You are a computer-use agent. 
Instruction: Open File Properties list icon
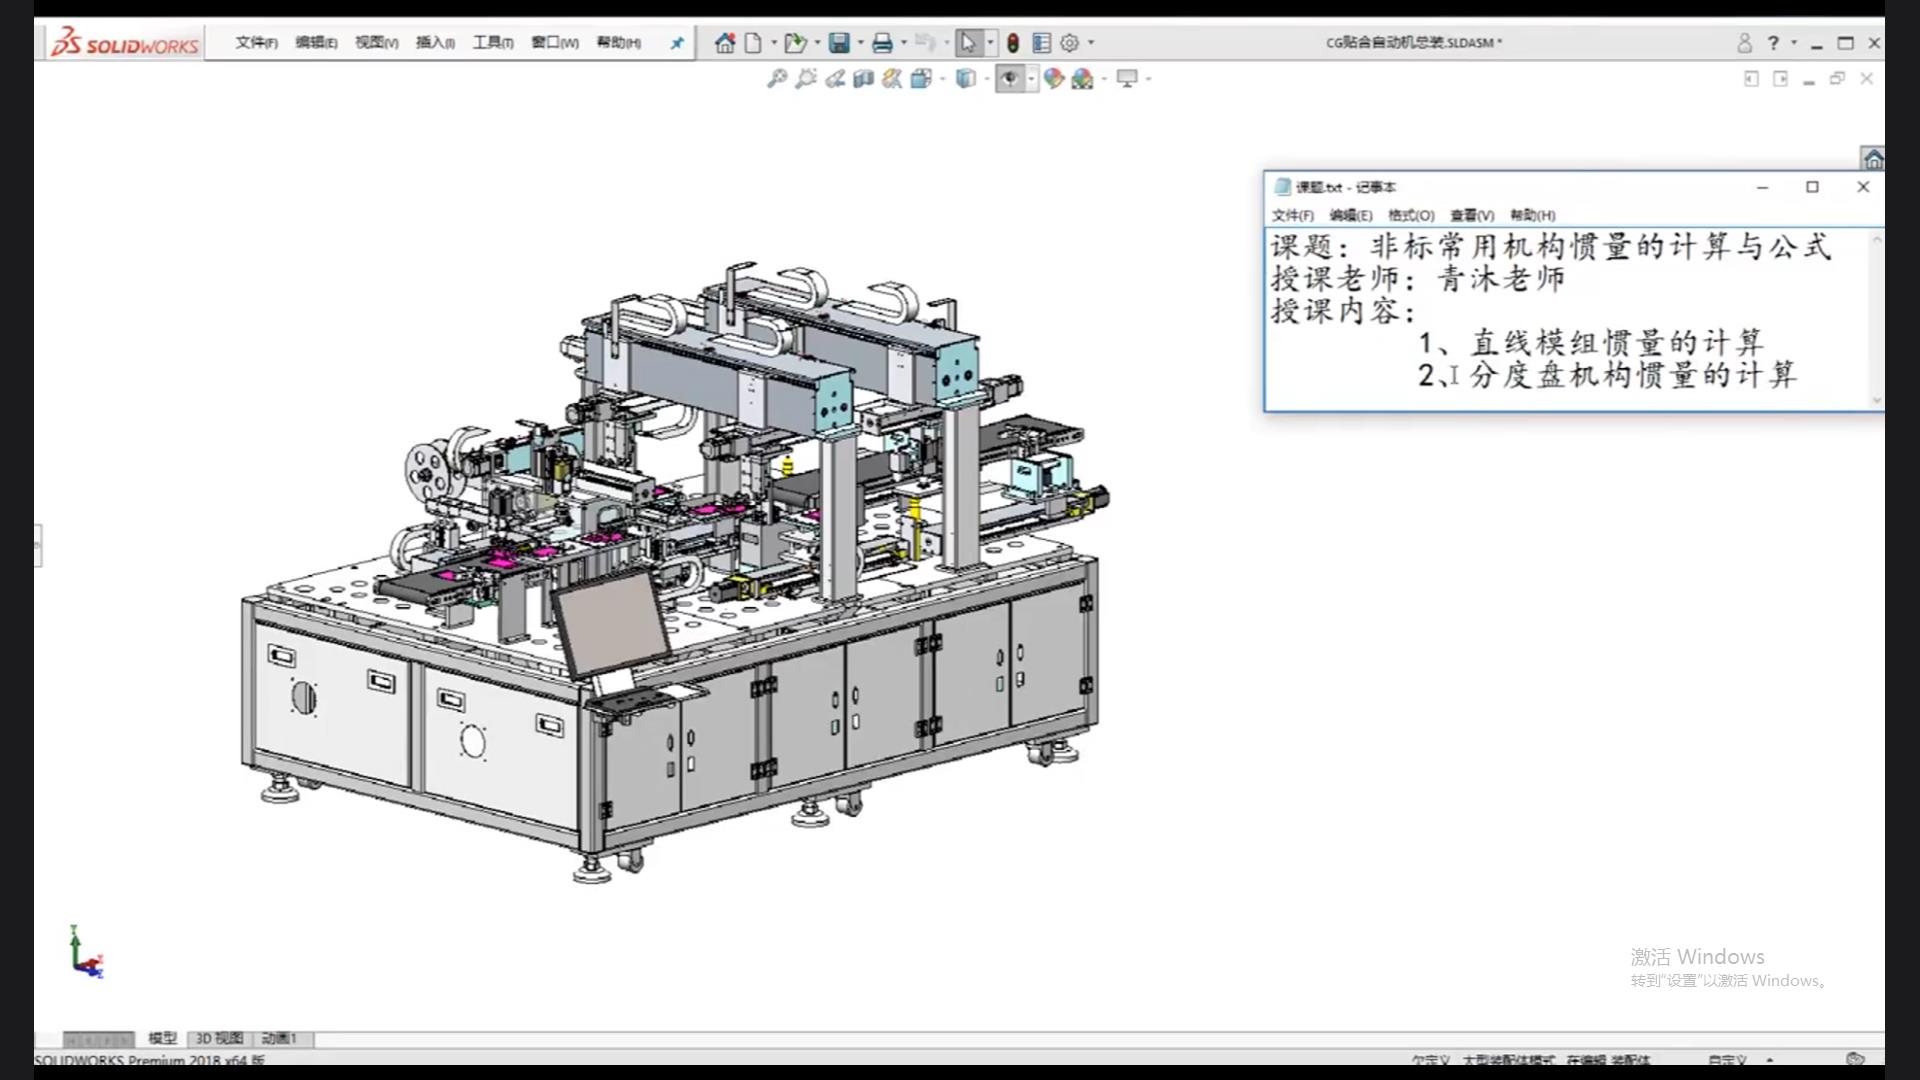coord(1041,43)
